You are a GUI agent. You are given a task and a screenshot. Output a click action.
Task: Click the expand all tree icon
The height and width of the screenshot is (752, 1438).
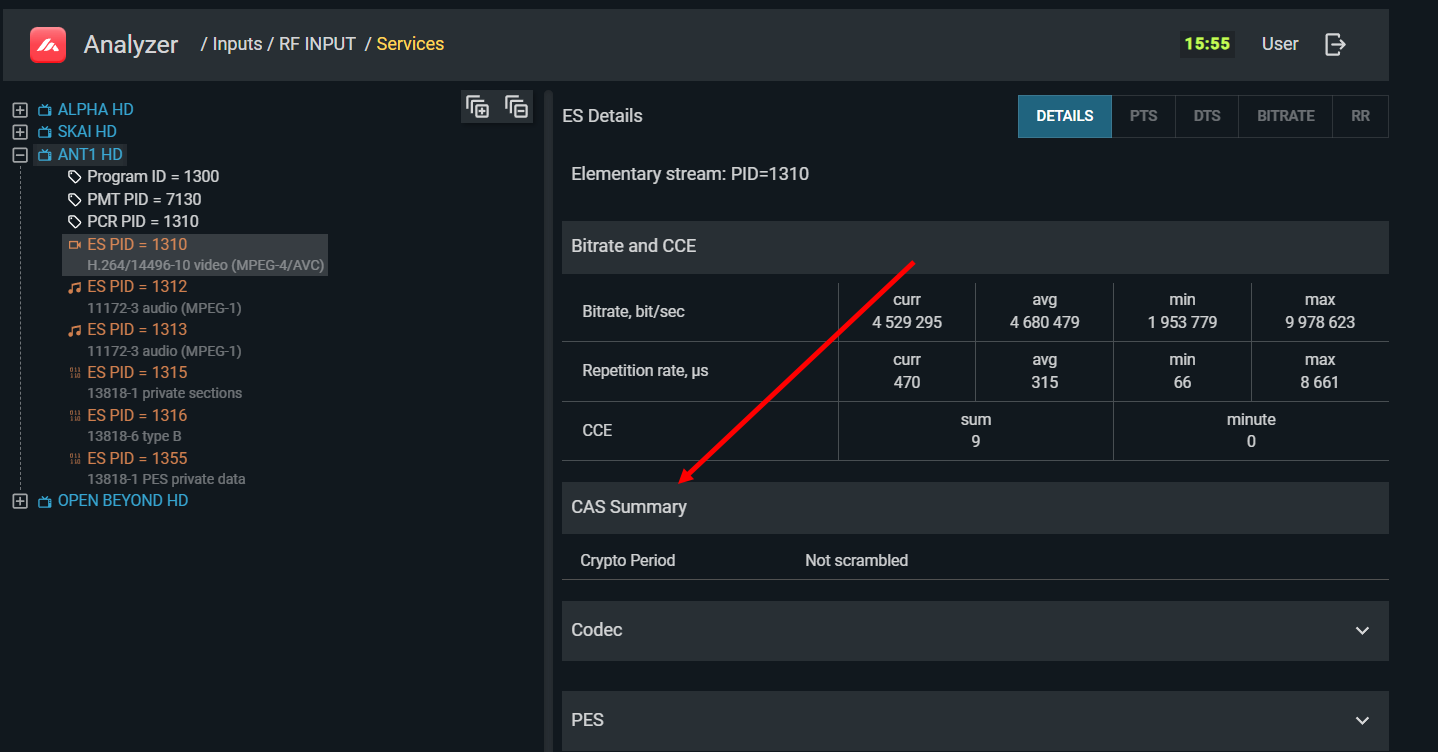pos(478,107)
